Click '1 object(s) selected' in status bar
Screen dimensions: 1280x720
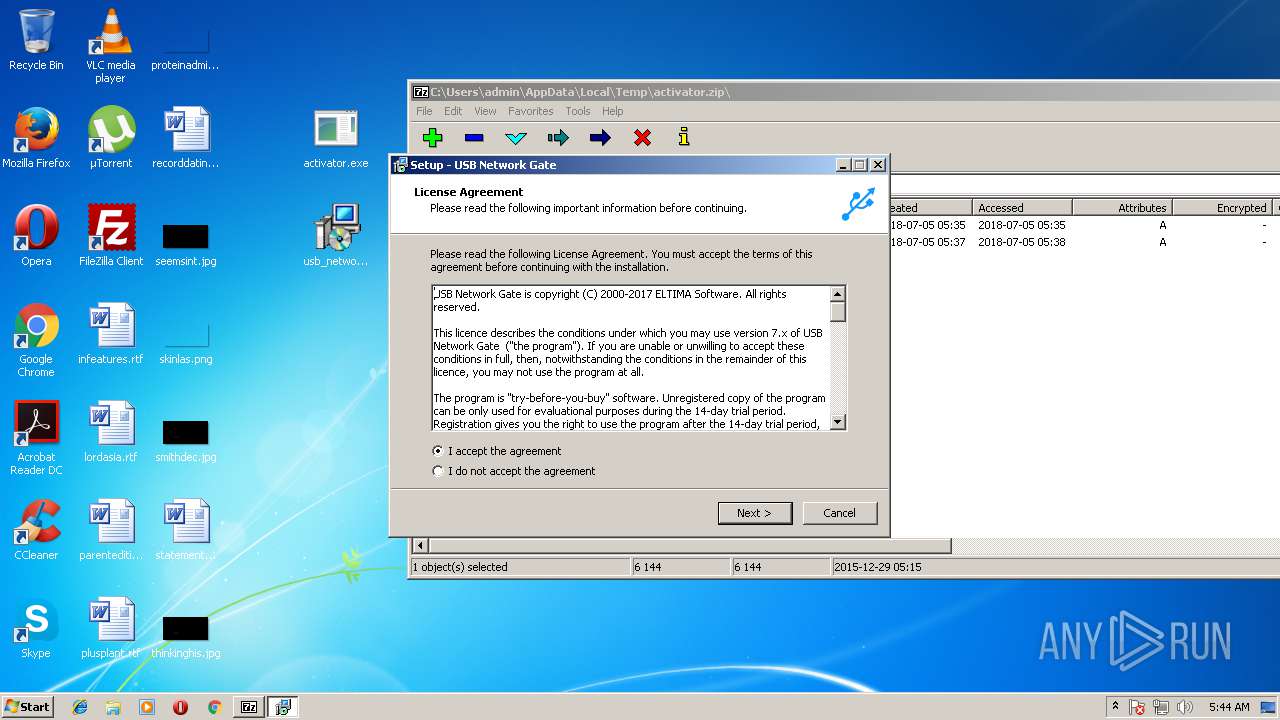460,567
